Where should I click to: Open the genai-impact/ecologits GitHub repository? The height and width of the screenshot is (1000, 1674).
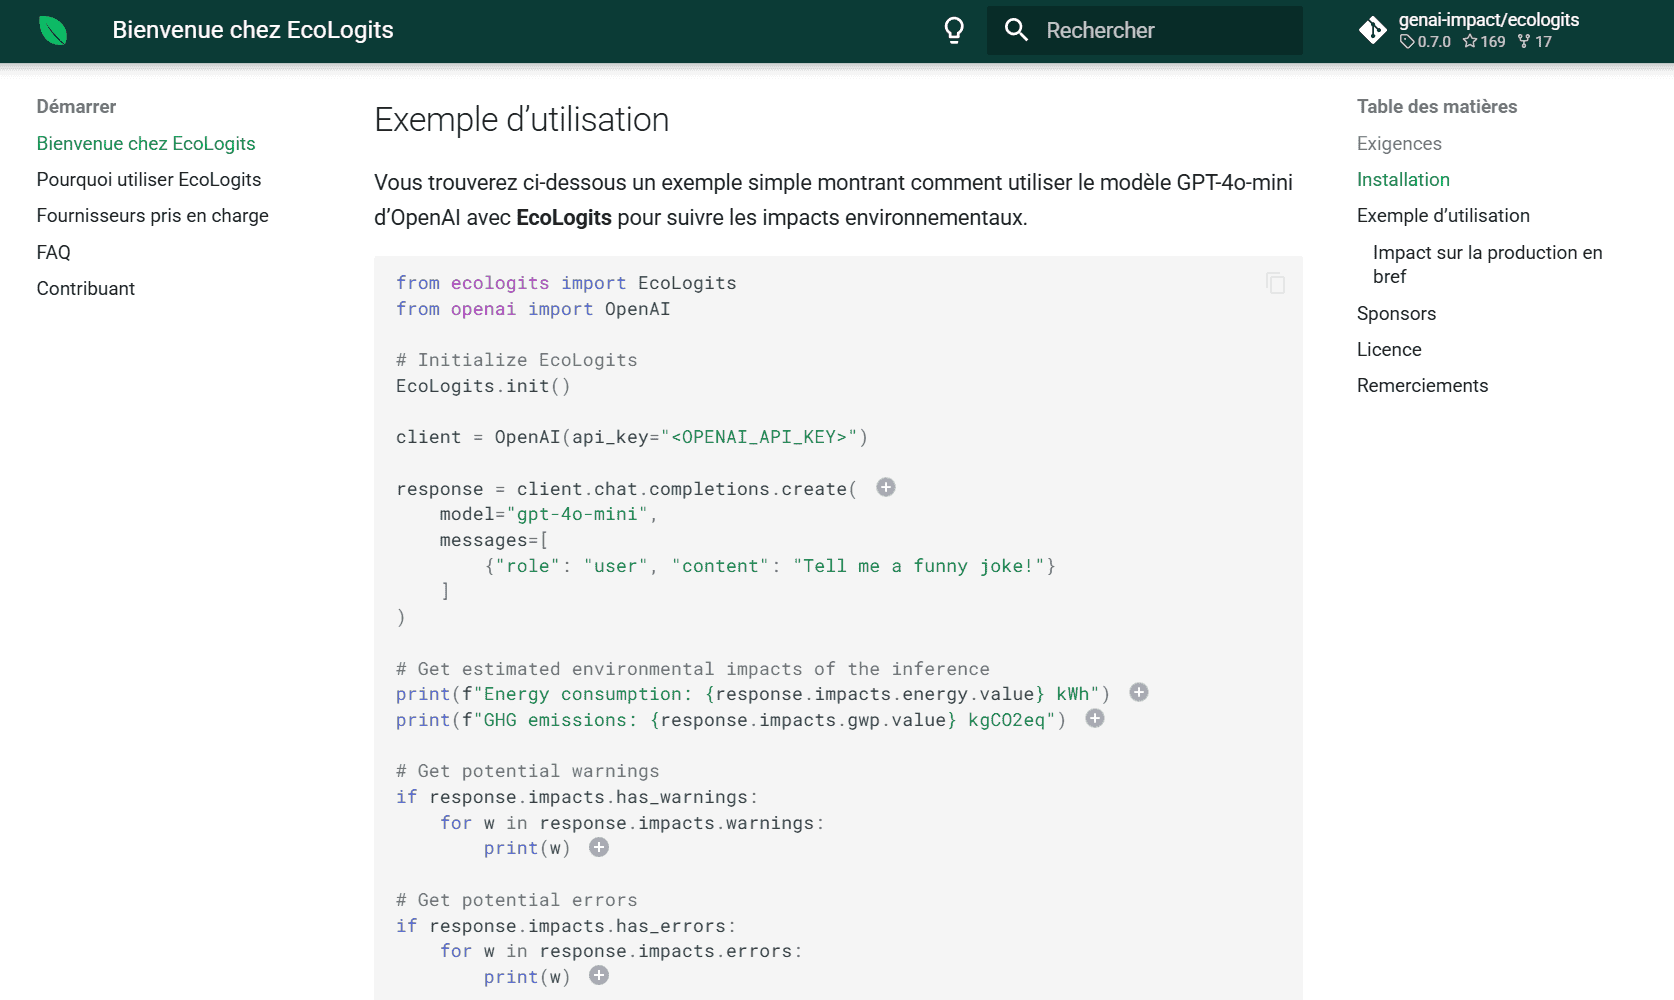(1470, 31)
